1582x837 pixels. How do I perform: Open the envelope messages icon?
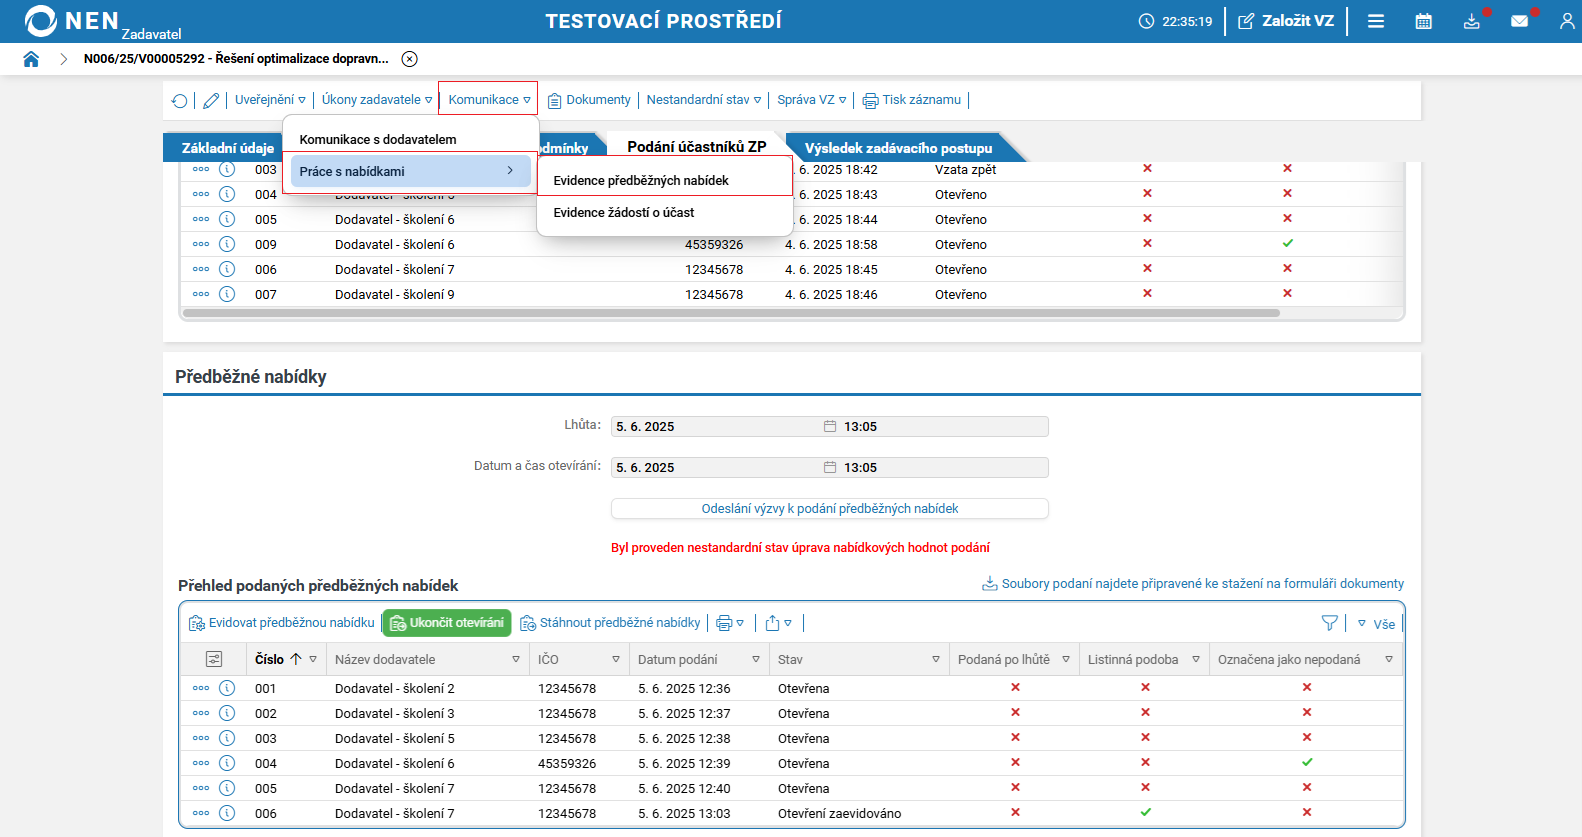(1520, 21)
